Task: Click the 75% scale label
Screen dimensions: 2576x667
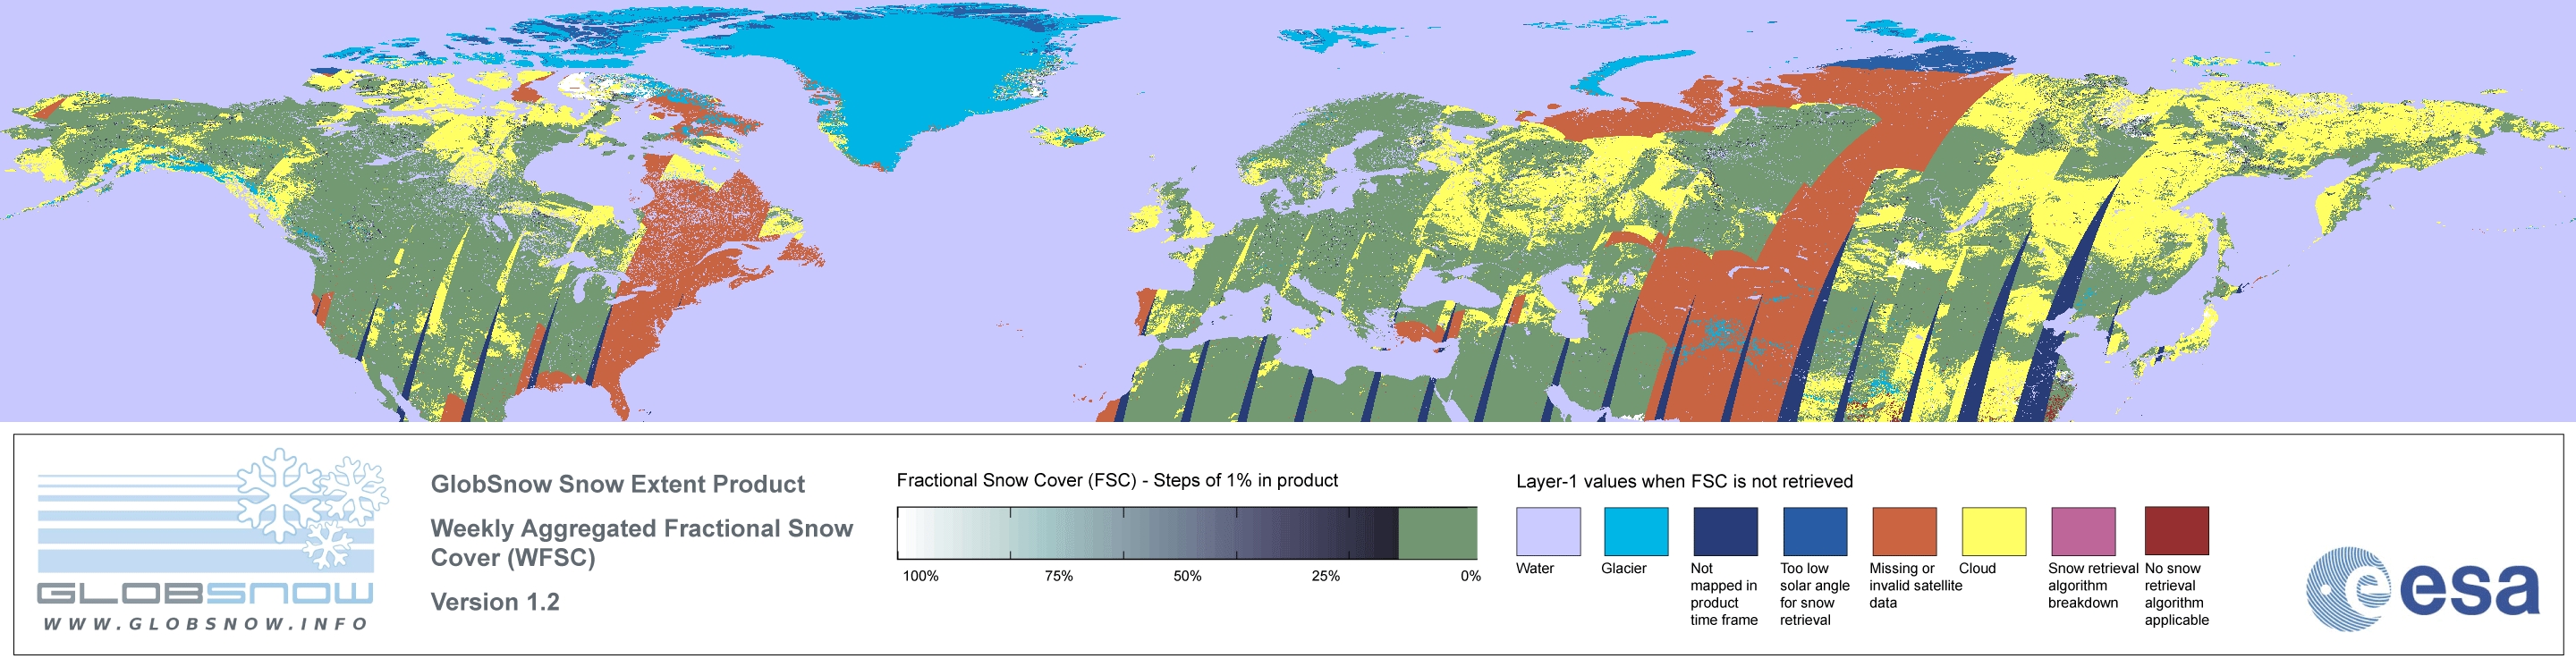Action: tap(1059, 576)
